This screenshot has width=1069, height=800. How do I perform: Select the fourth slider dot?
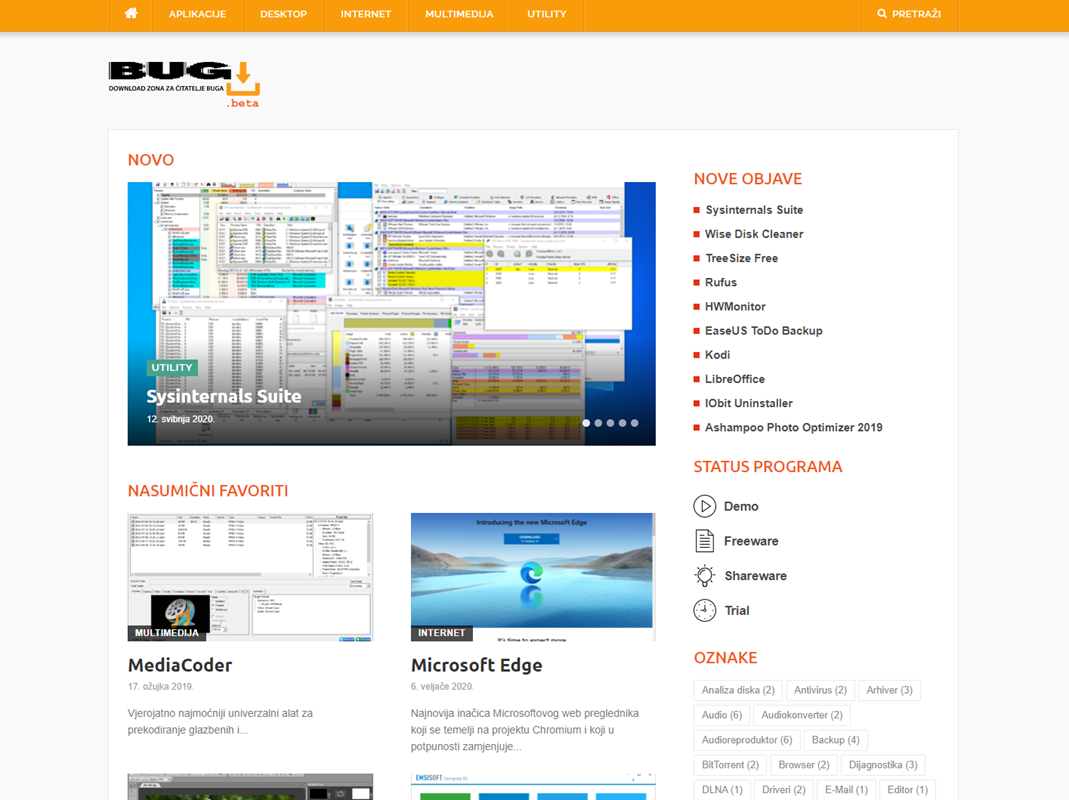(x=622, y=423)
